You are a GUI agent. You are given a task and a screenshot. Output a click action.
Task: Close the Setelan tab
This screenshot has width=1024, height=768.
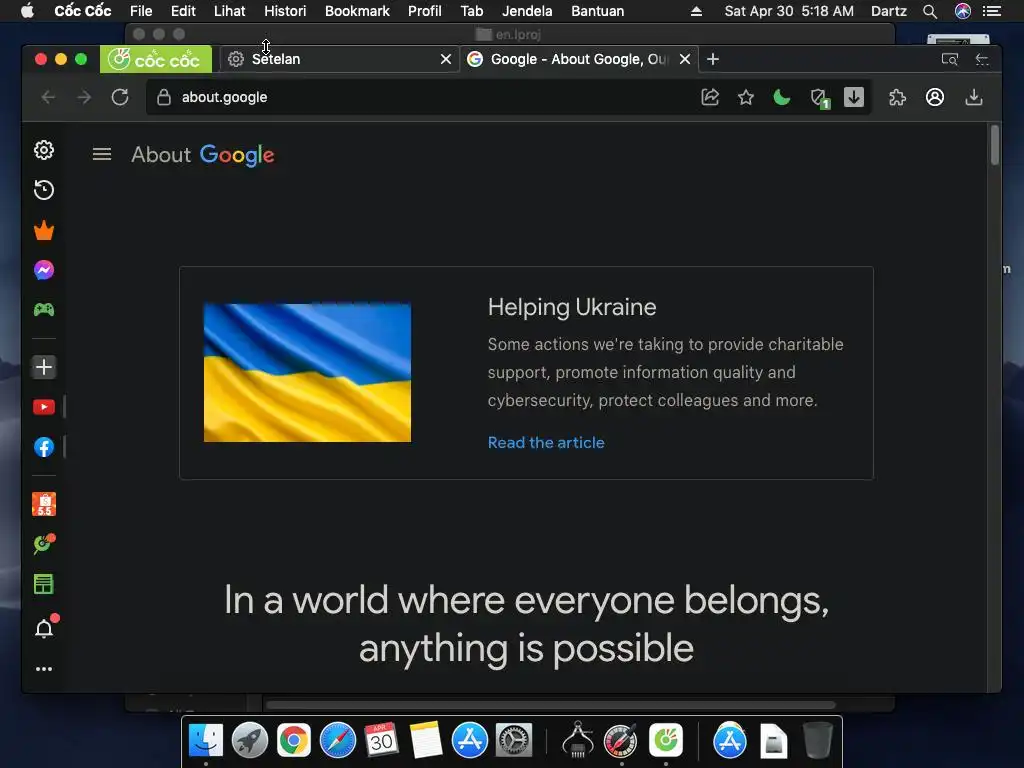[446, 59]
